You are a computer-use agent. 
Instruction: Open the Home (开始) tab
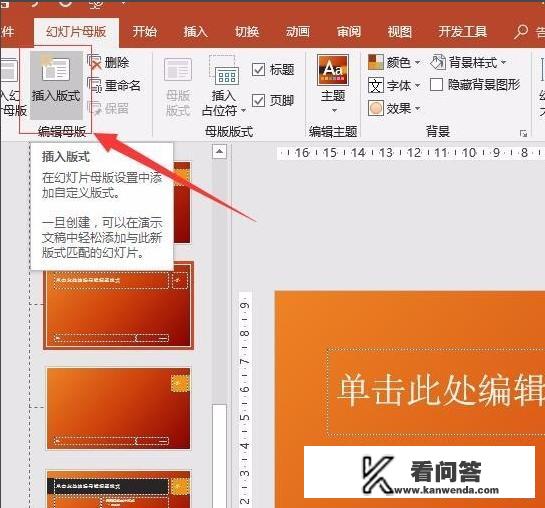145,32
